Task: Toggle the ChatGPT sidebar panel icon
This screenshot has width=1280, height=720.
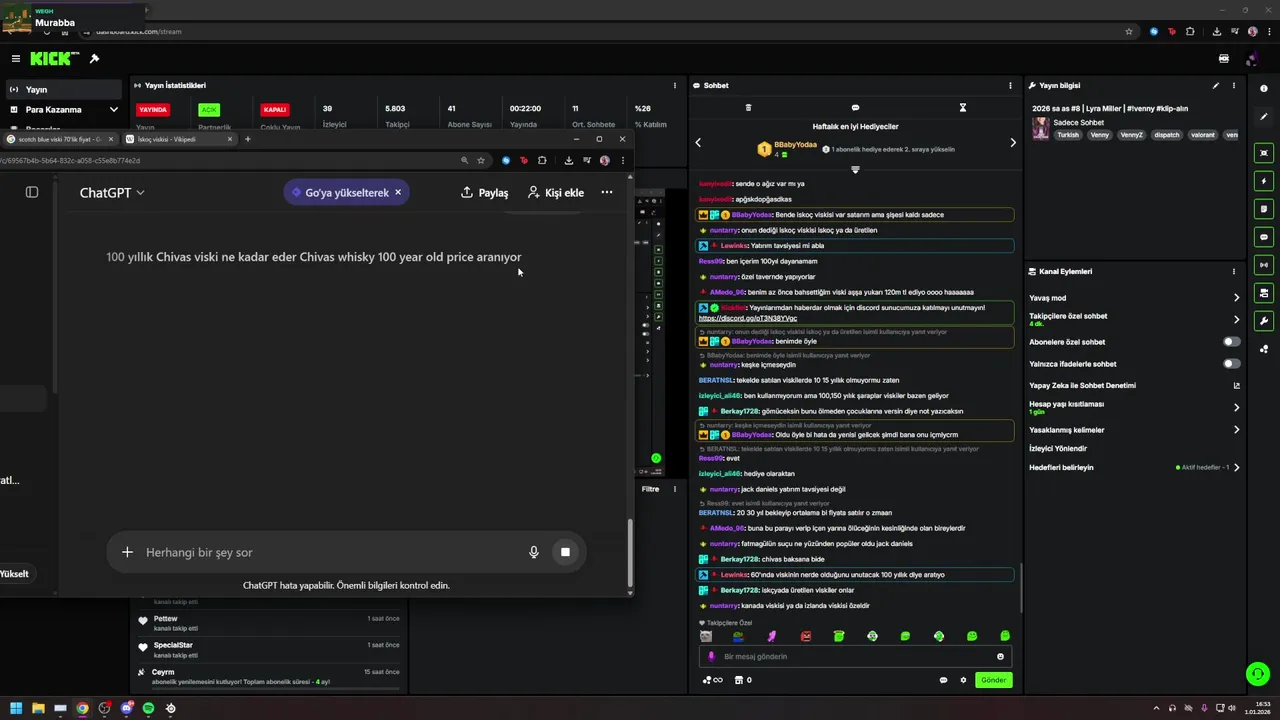Action: (x=32, y=192)
